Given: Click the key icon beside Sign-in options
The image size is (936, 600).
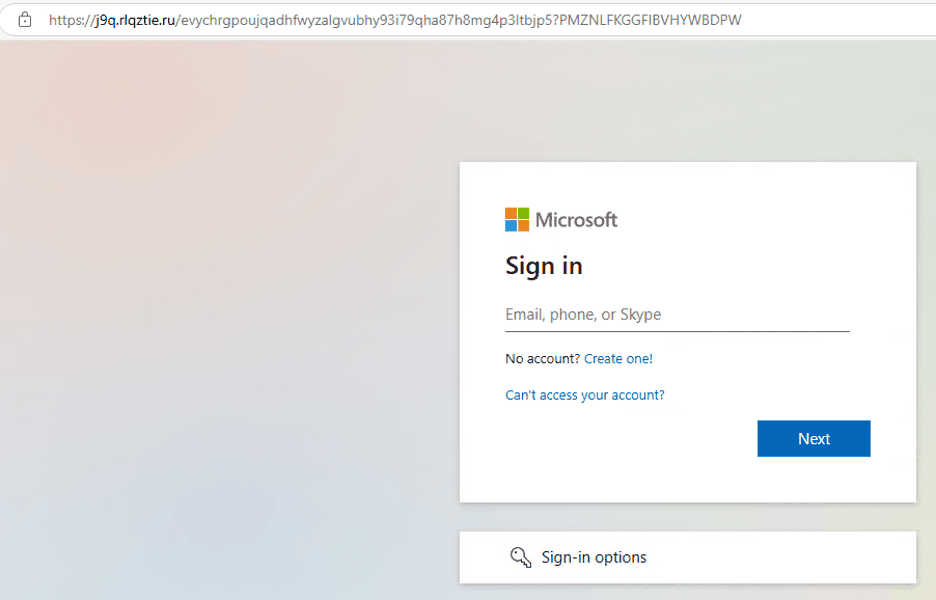Looking at the screenshot, I should pos(521,557).
